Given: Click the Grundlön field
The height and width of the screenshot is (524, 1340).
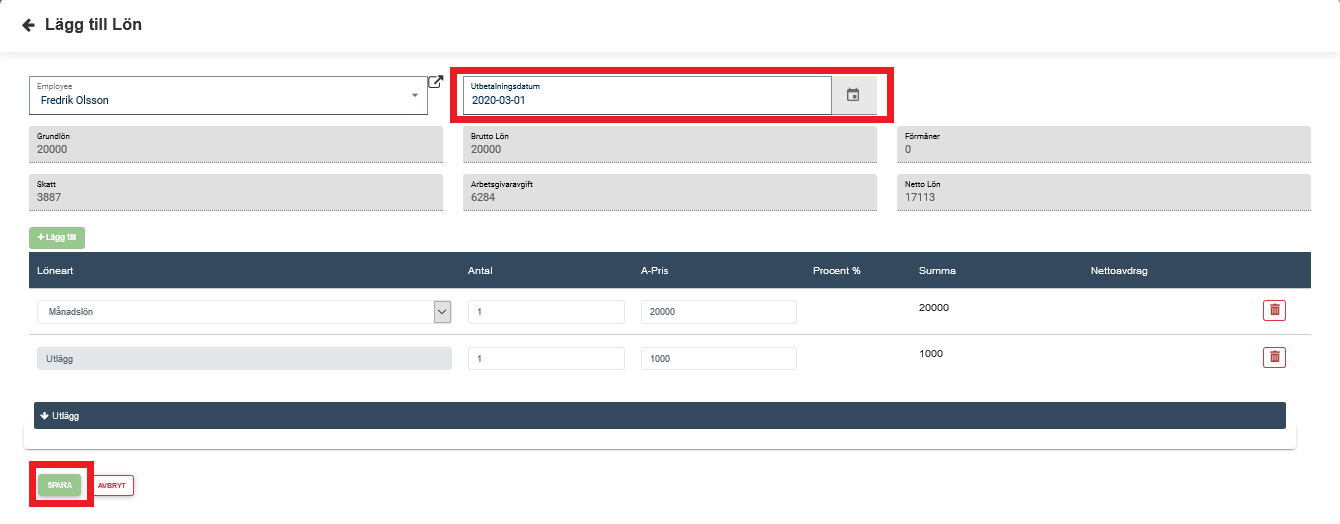Looking at the screenshot, I should 235,144.
